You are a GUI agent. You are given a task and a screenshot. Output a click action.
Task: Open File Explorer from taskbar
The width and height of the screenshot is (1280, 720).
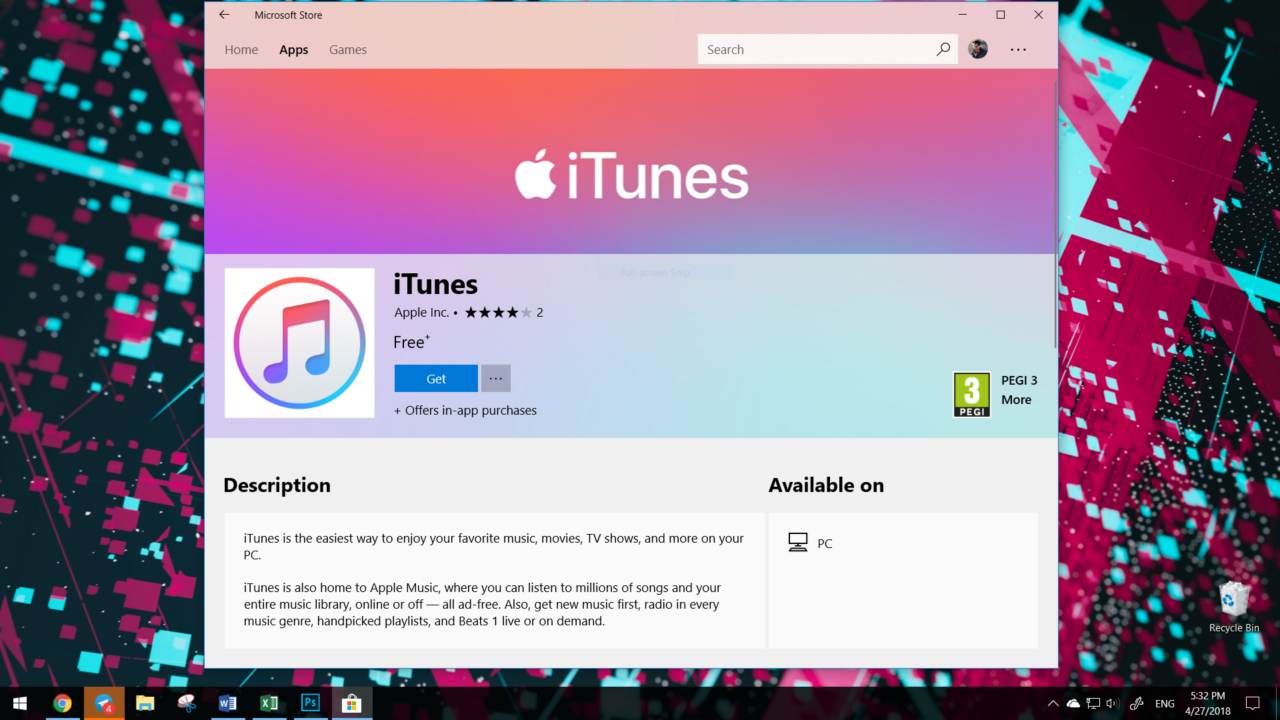tap(145, 703)
